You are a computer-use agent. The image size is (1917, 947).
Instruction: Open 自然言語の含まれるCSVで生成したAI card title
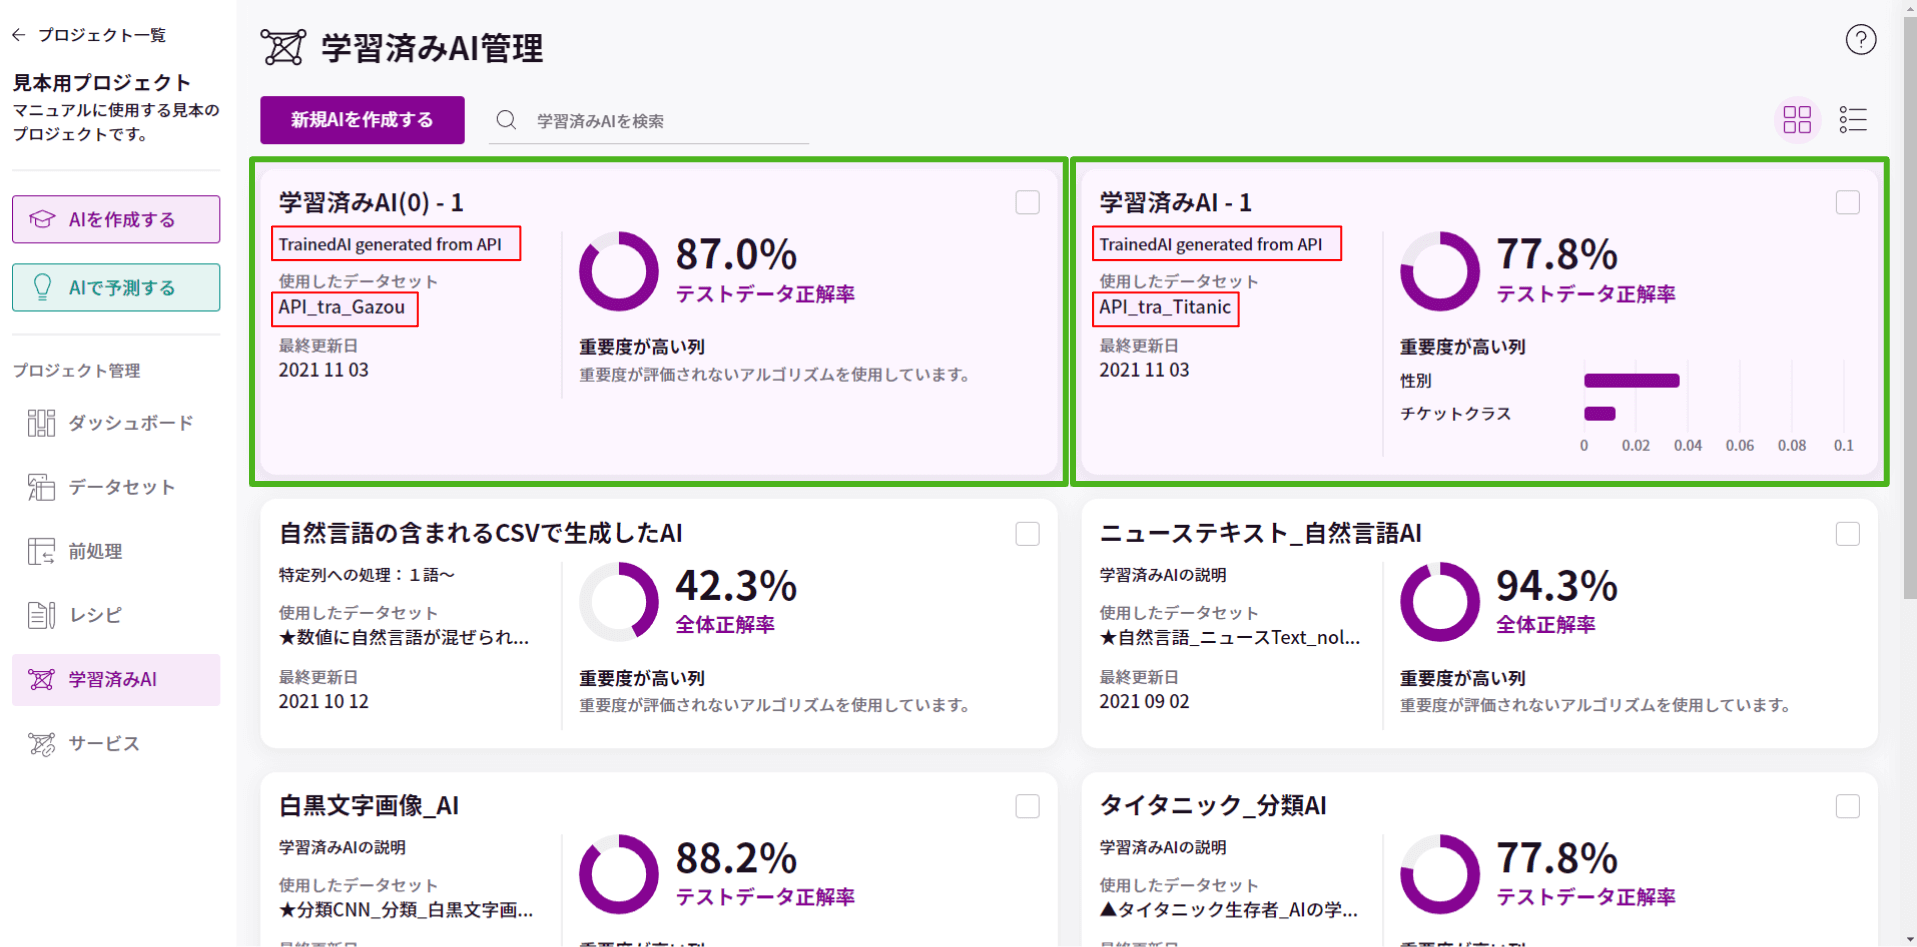pyautogui.click(x=480, y=533)
